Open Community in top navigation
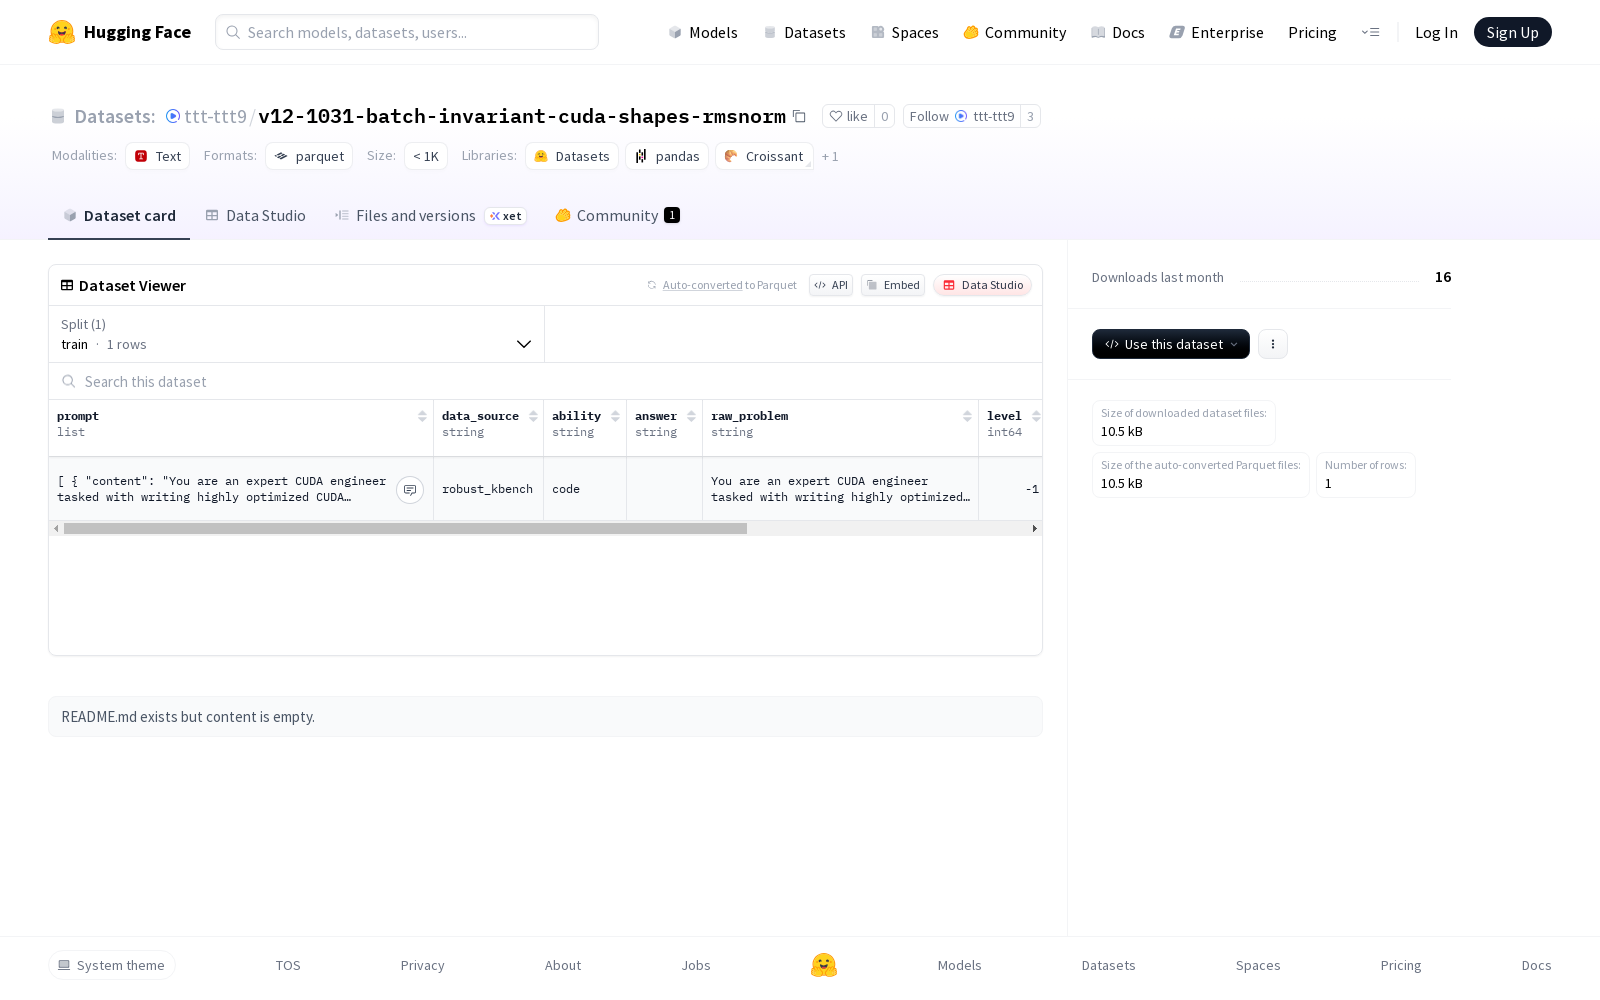 [x=1015, y=32]
